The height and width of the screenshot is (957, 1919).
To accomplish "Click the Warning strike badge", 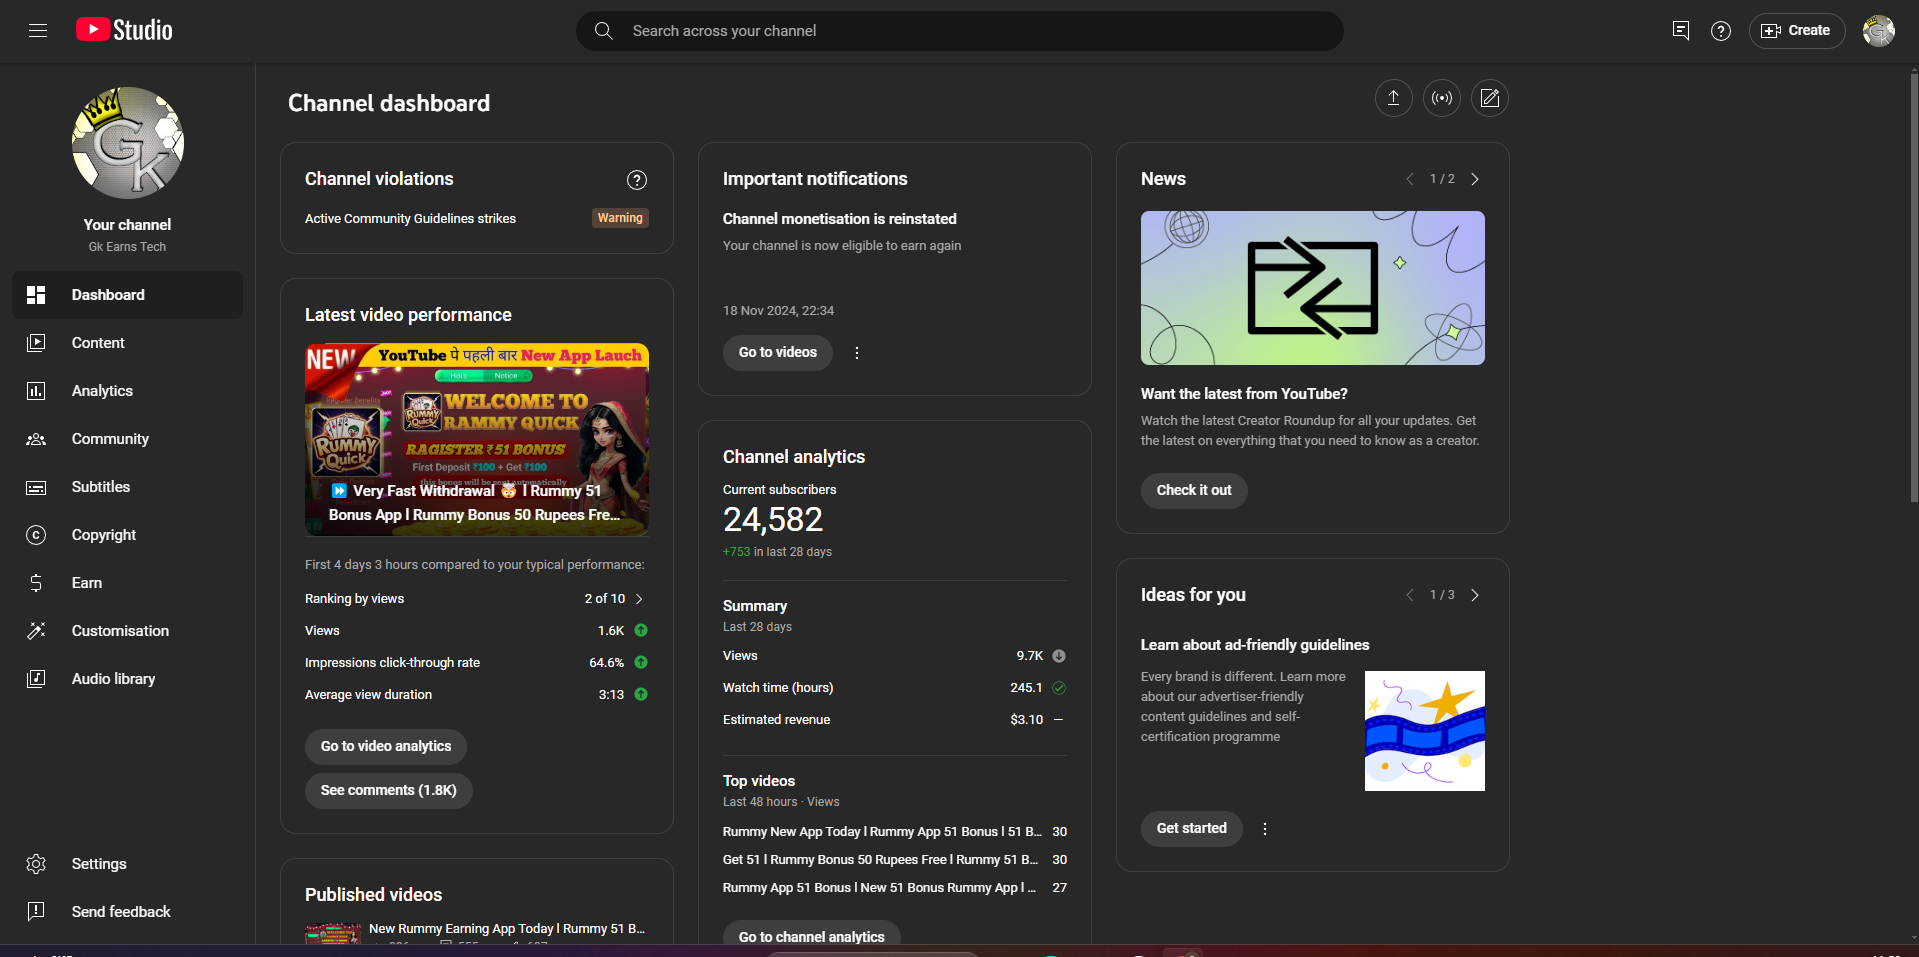I will coord(620,218).
